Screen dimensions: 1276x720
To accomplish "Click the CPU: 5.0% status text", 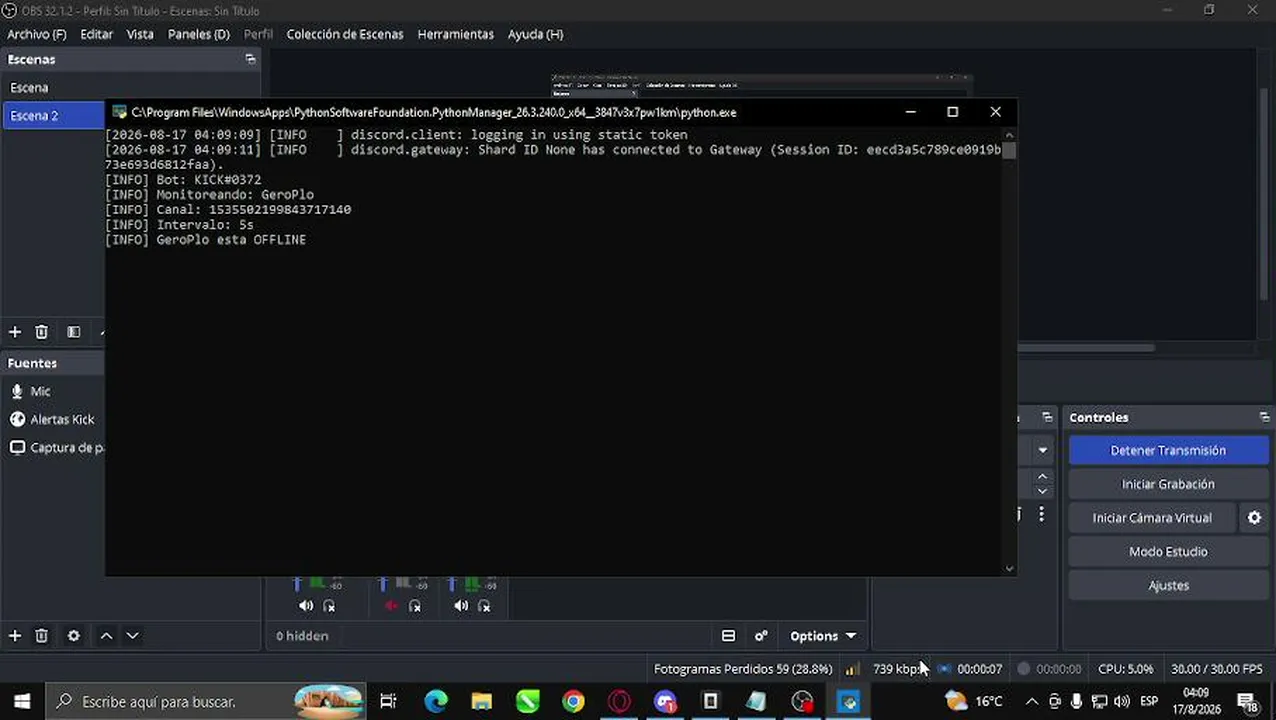I will point(1125,669).
